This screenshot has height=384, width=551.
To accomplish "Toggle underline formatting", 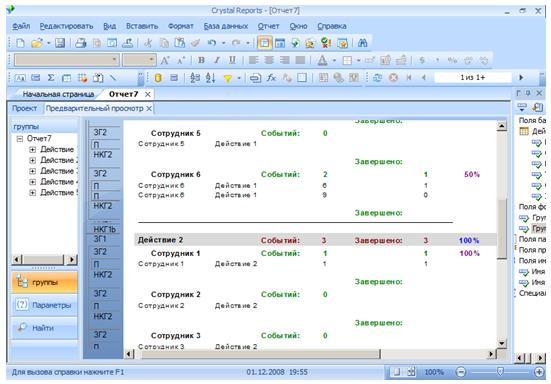I will coord(232,60).
